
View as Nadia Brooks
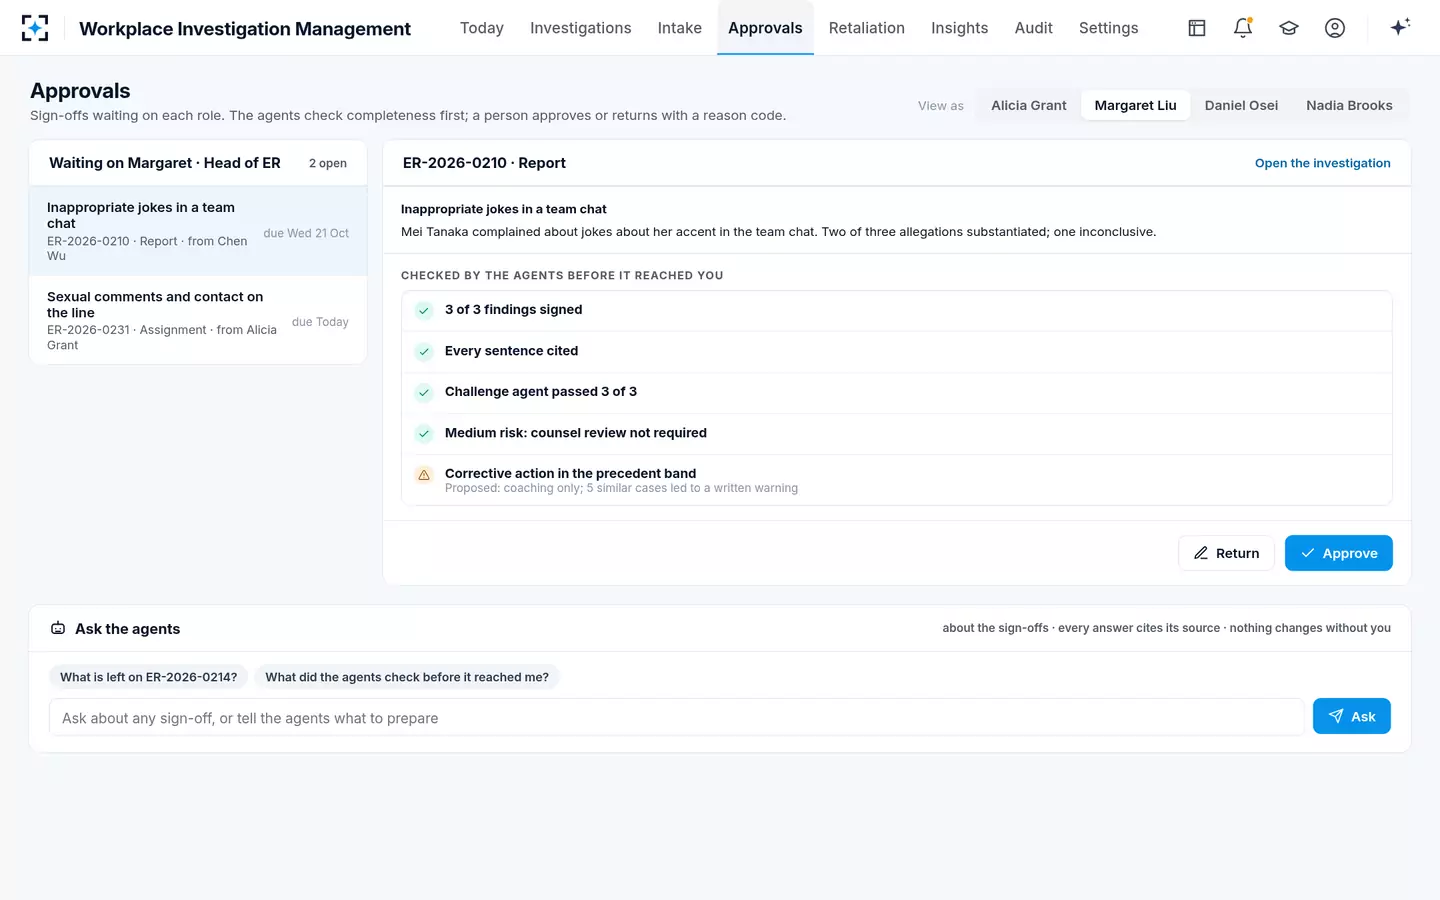(1349, 105)
